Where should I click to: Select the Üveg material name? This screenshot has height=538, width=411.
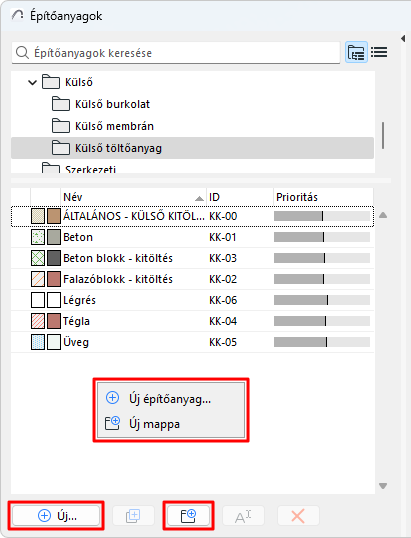click(x=76, y=342)
